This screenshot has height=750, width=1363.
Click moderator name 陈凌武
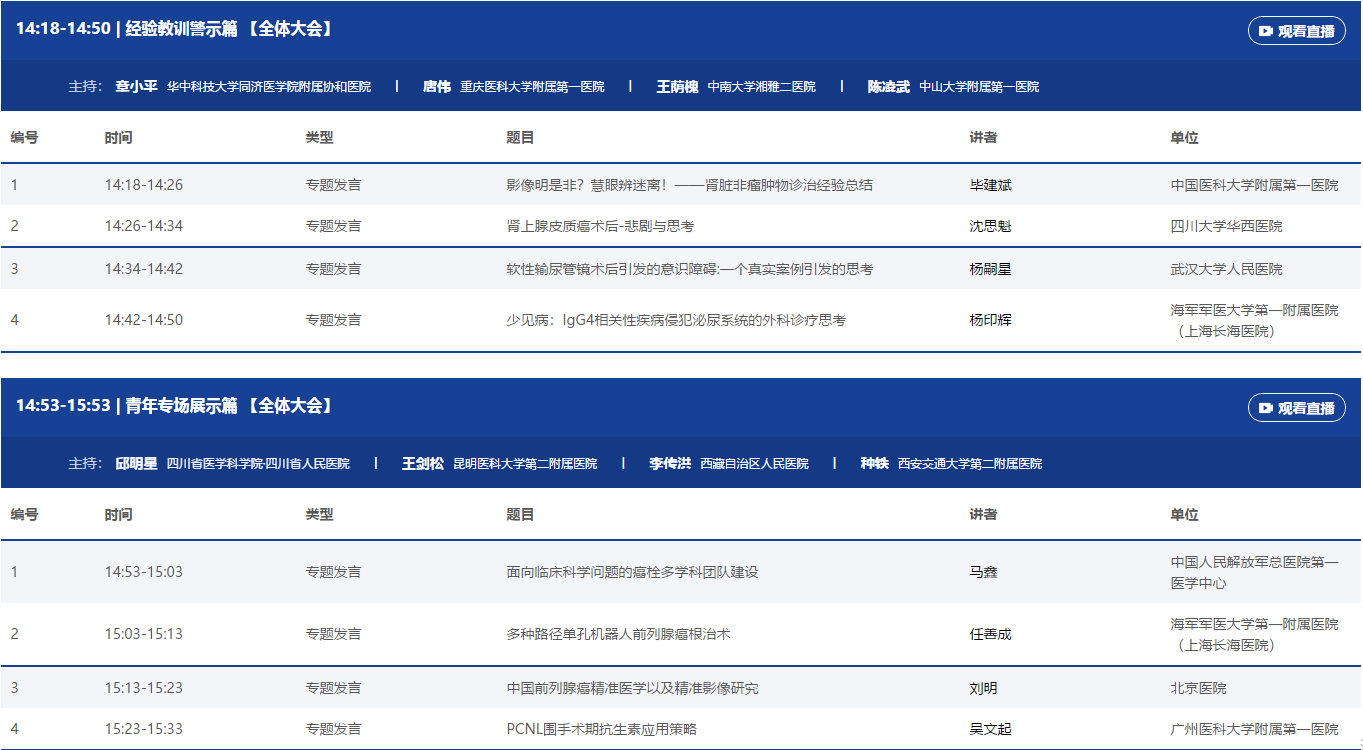[888, 87]
